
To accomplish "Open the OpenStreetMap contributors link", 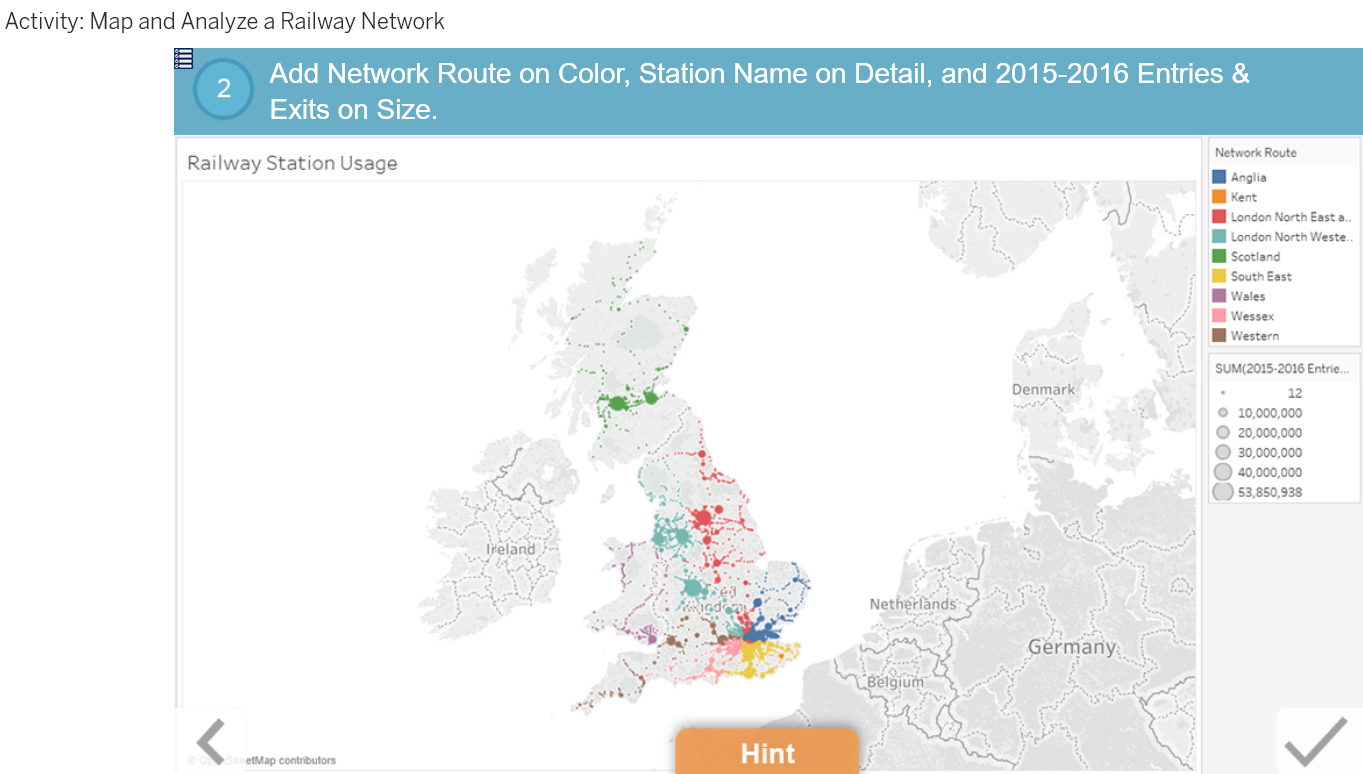I will (262, 760).
